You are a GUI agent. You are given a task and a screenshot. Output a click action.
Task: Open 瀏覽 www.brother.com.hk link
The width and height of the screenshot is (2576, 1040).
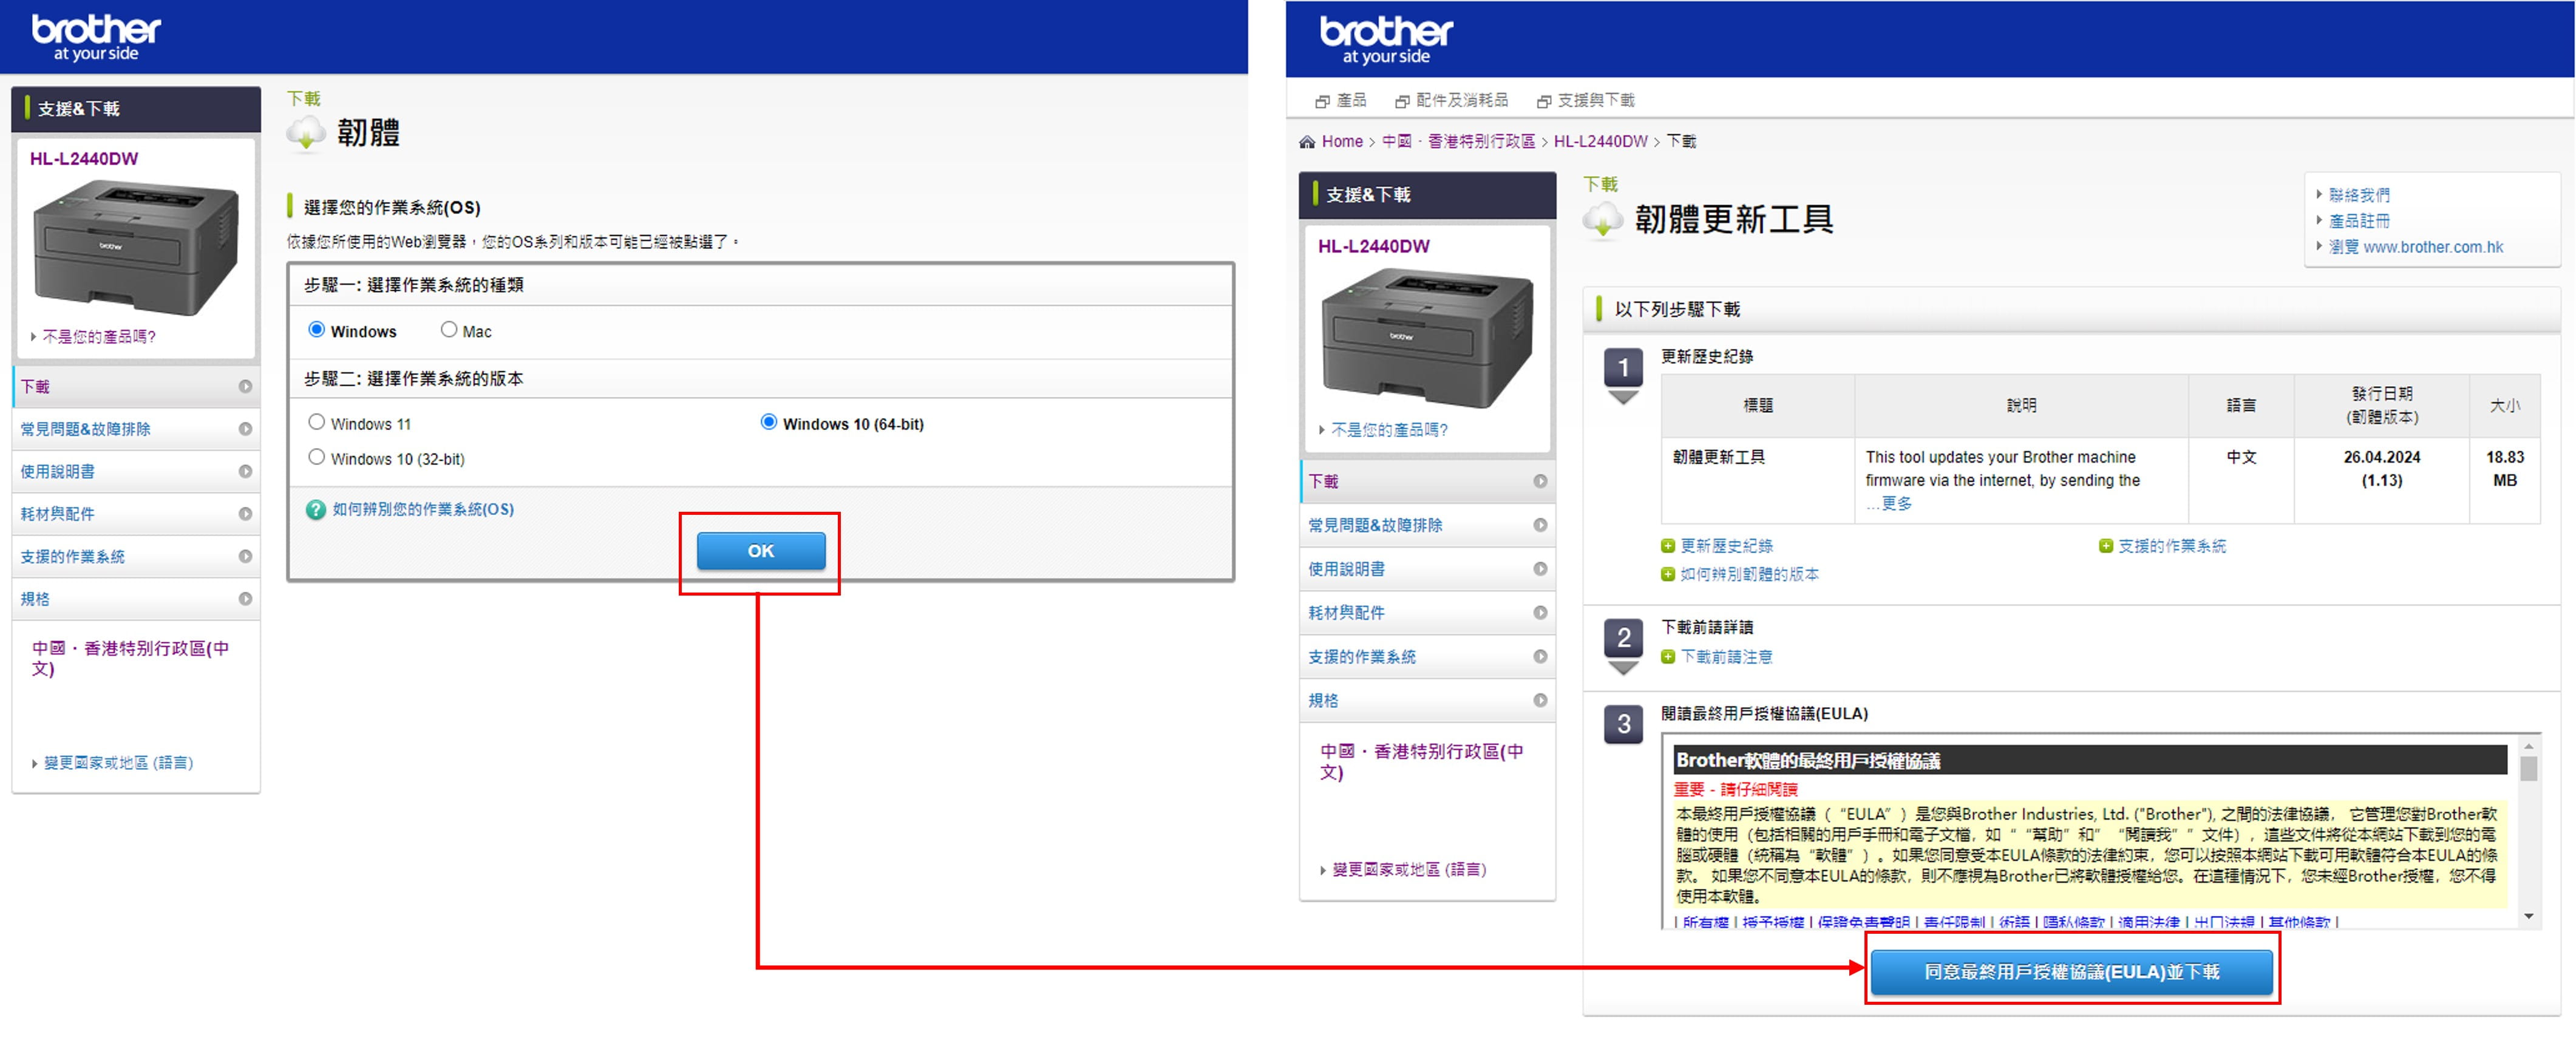[x=2415, y=248]
